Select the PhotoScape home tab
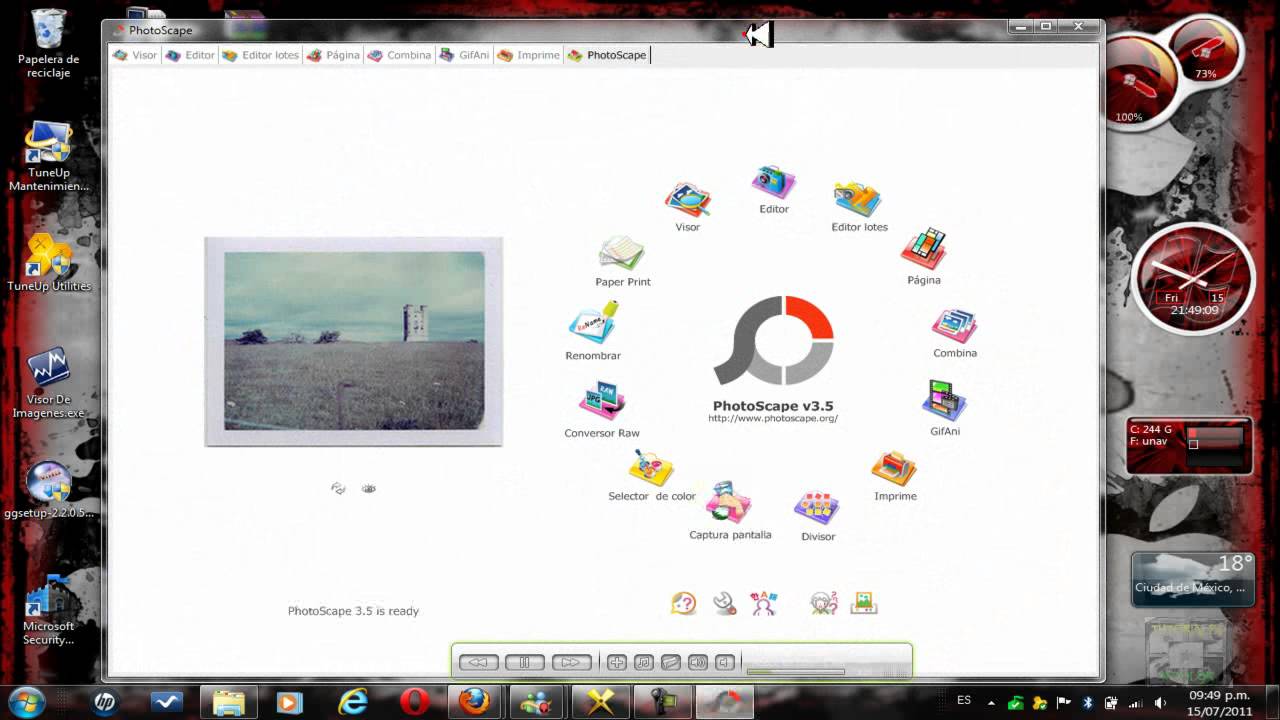This screenshot has height=720, width=1280. click(x=607, y=55)
